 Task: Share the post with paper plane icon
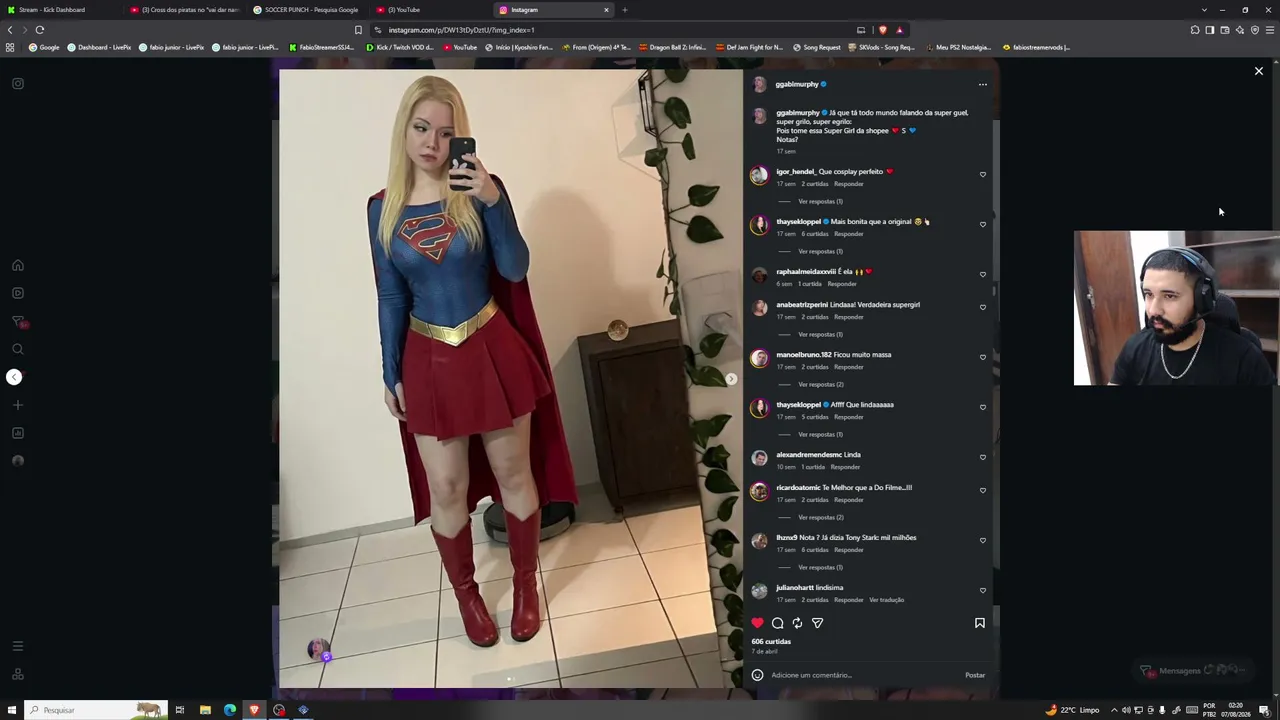[x=817, y=623]
